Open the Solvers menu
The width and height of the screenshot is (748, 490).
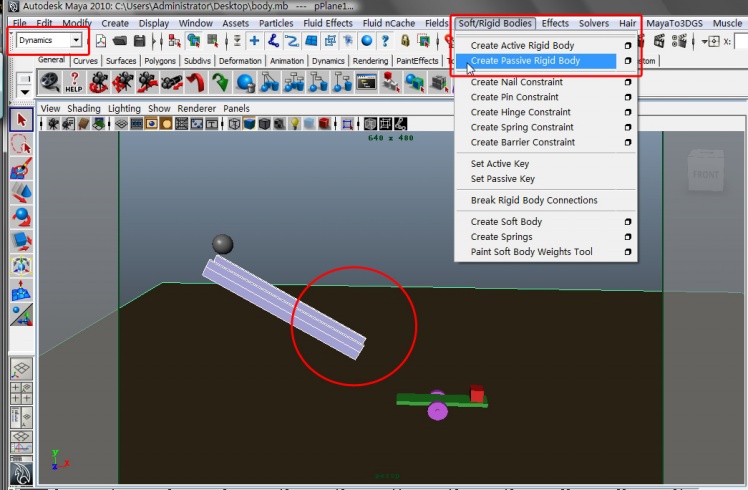[593, 23]
